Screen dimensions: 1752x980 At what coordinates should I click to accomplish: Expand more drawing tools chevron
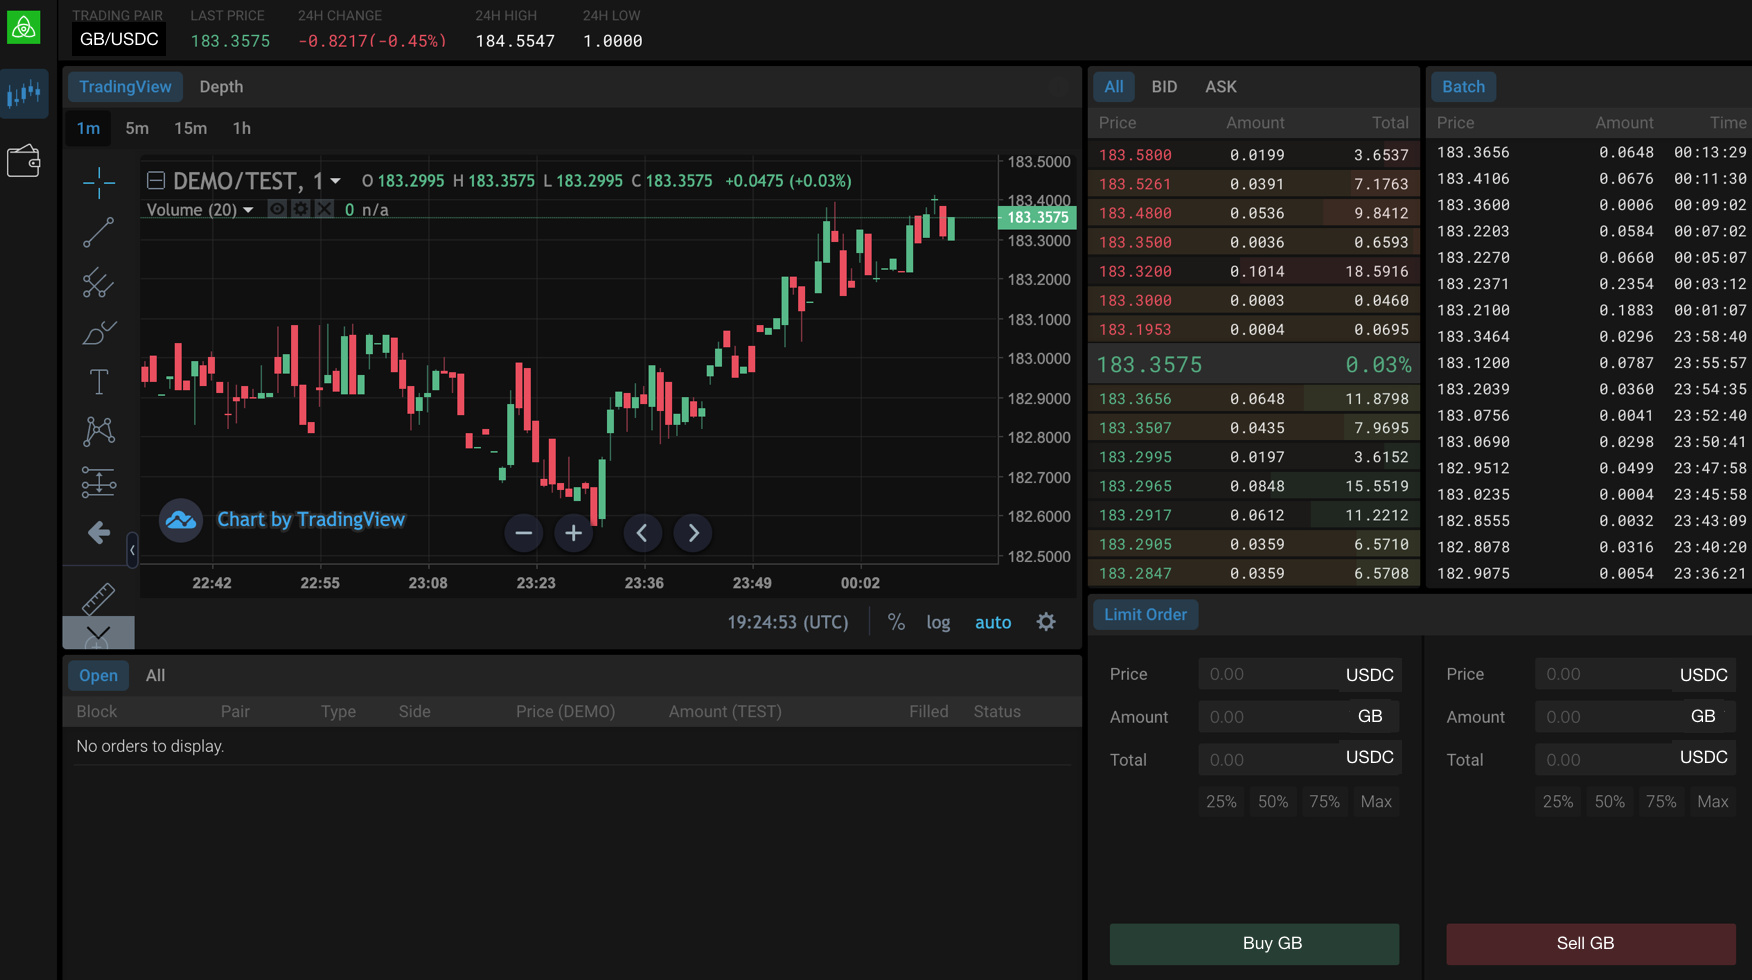click(x=98, y=633)
